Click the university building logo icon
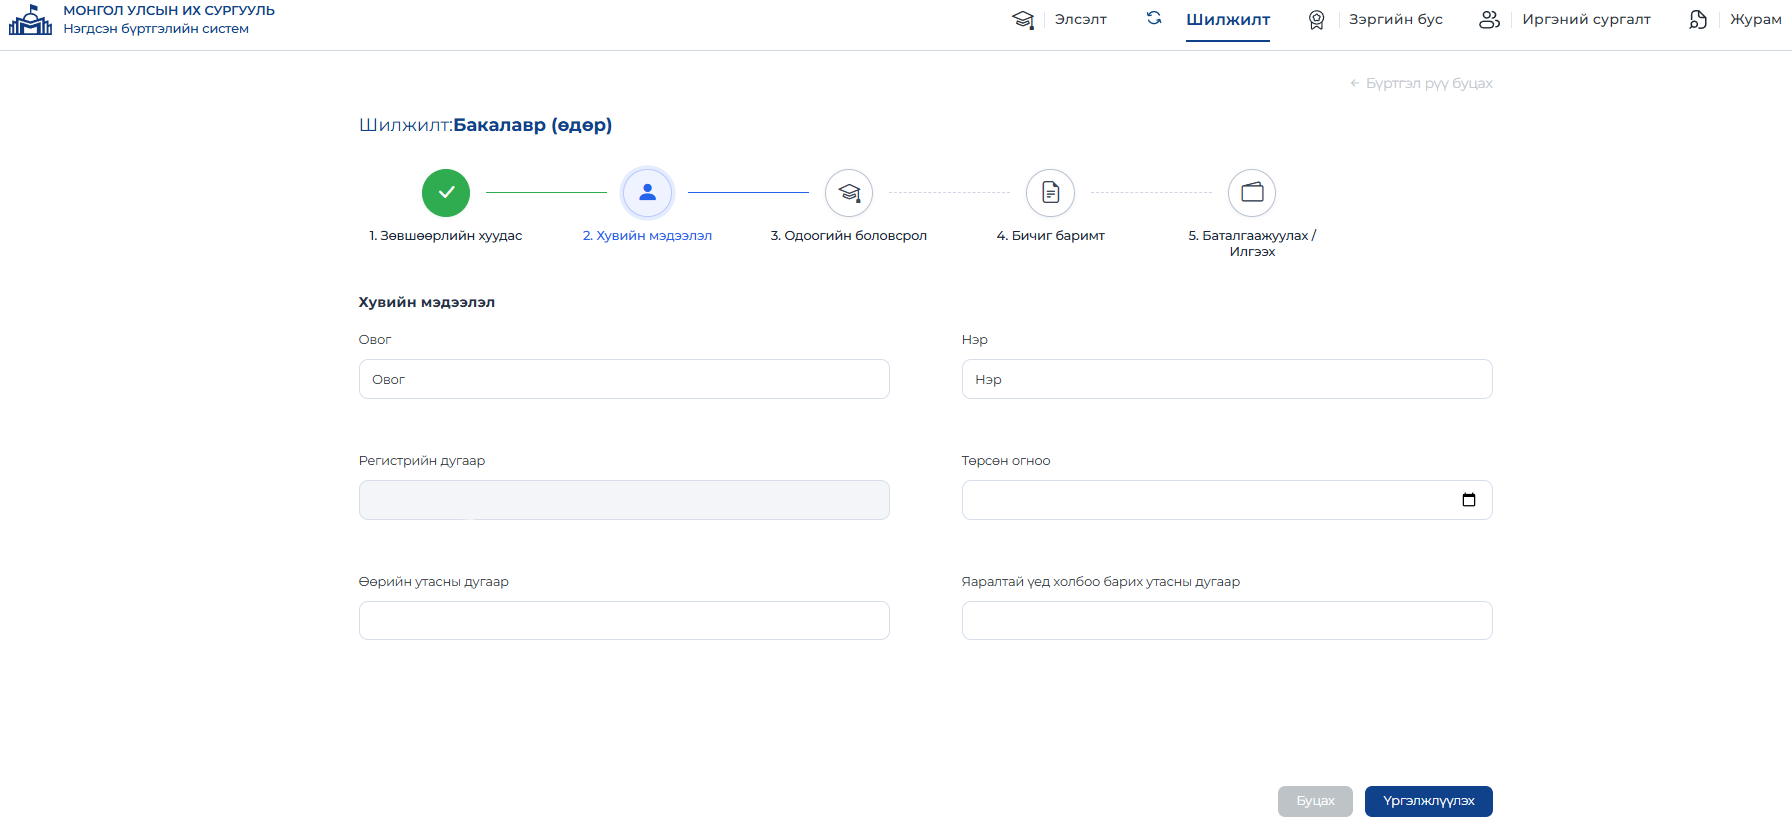1792x827 pixels. point(30,19)
